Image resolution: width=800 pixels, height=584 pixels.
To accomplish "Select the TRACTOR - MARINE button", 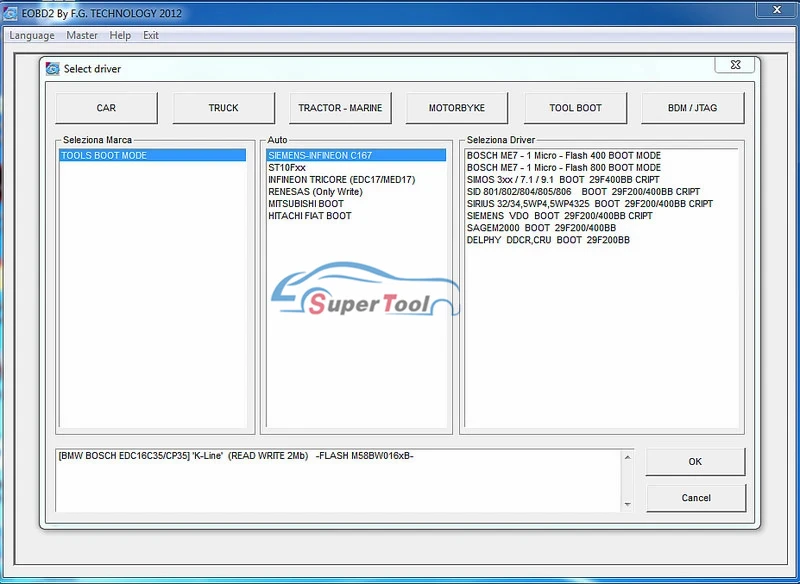I will (x=340, y=108).
